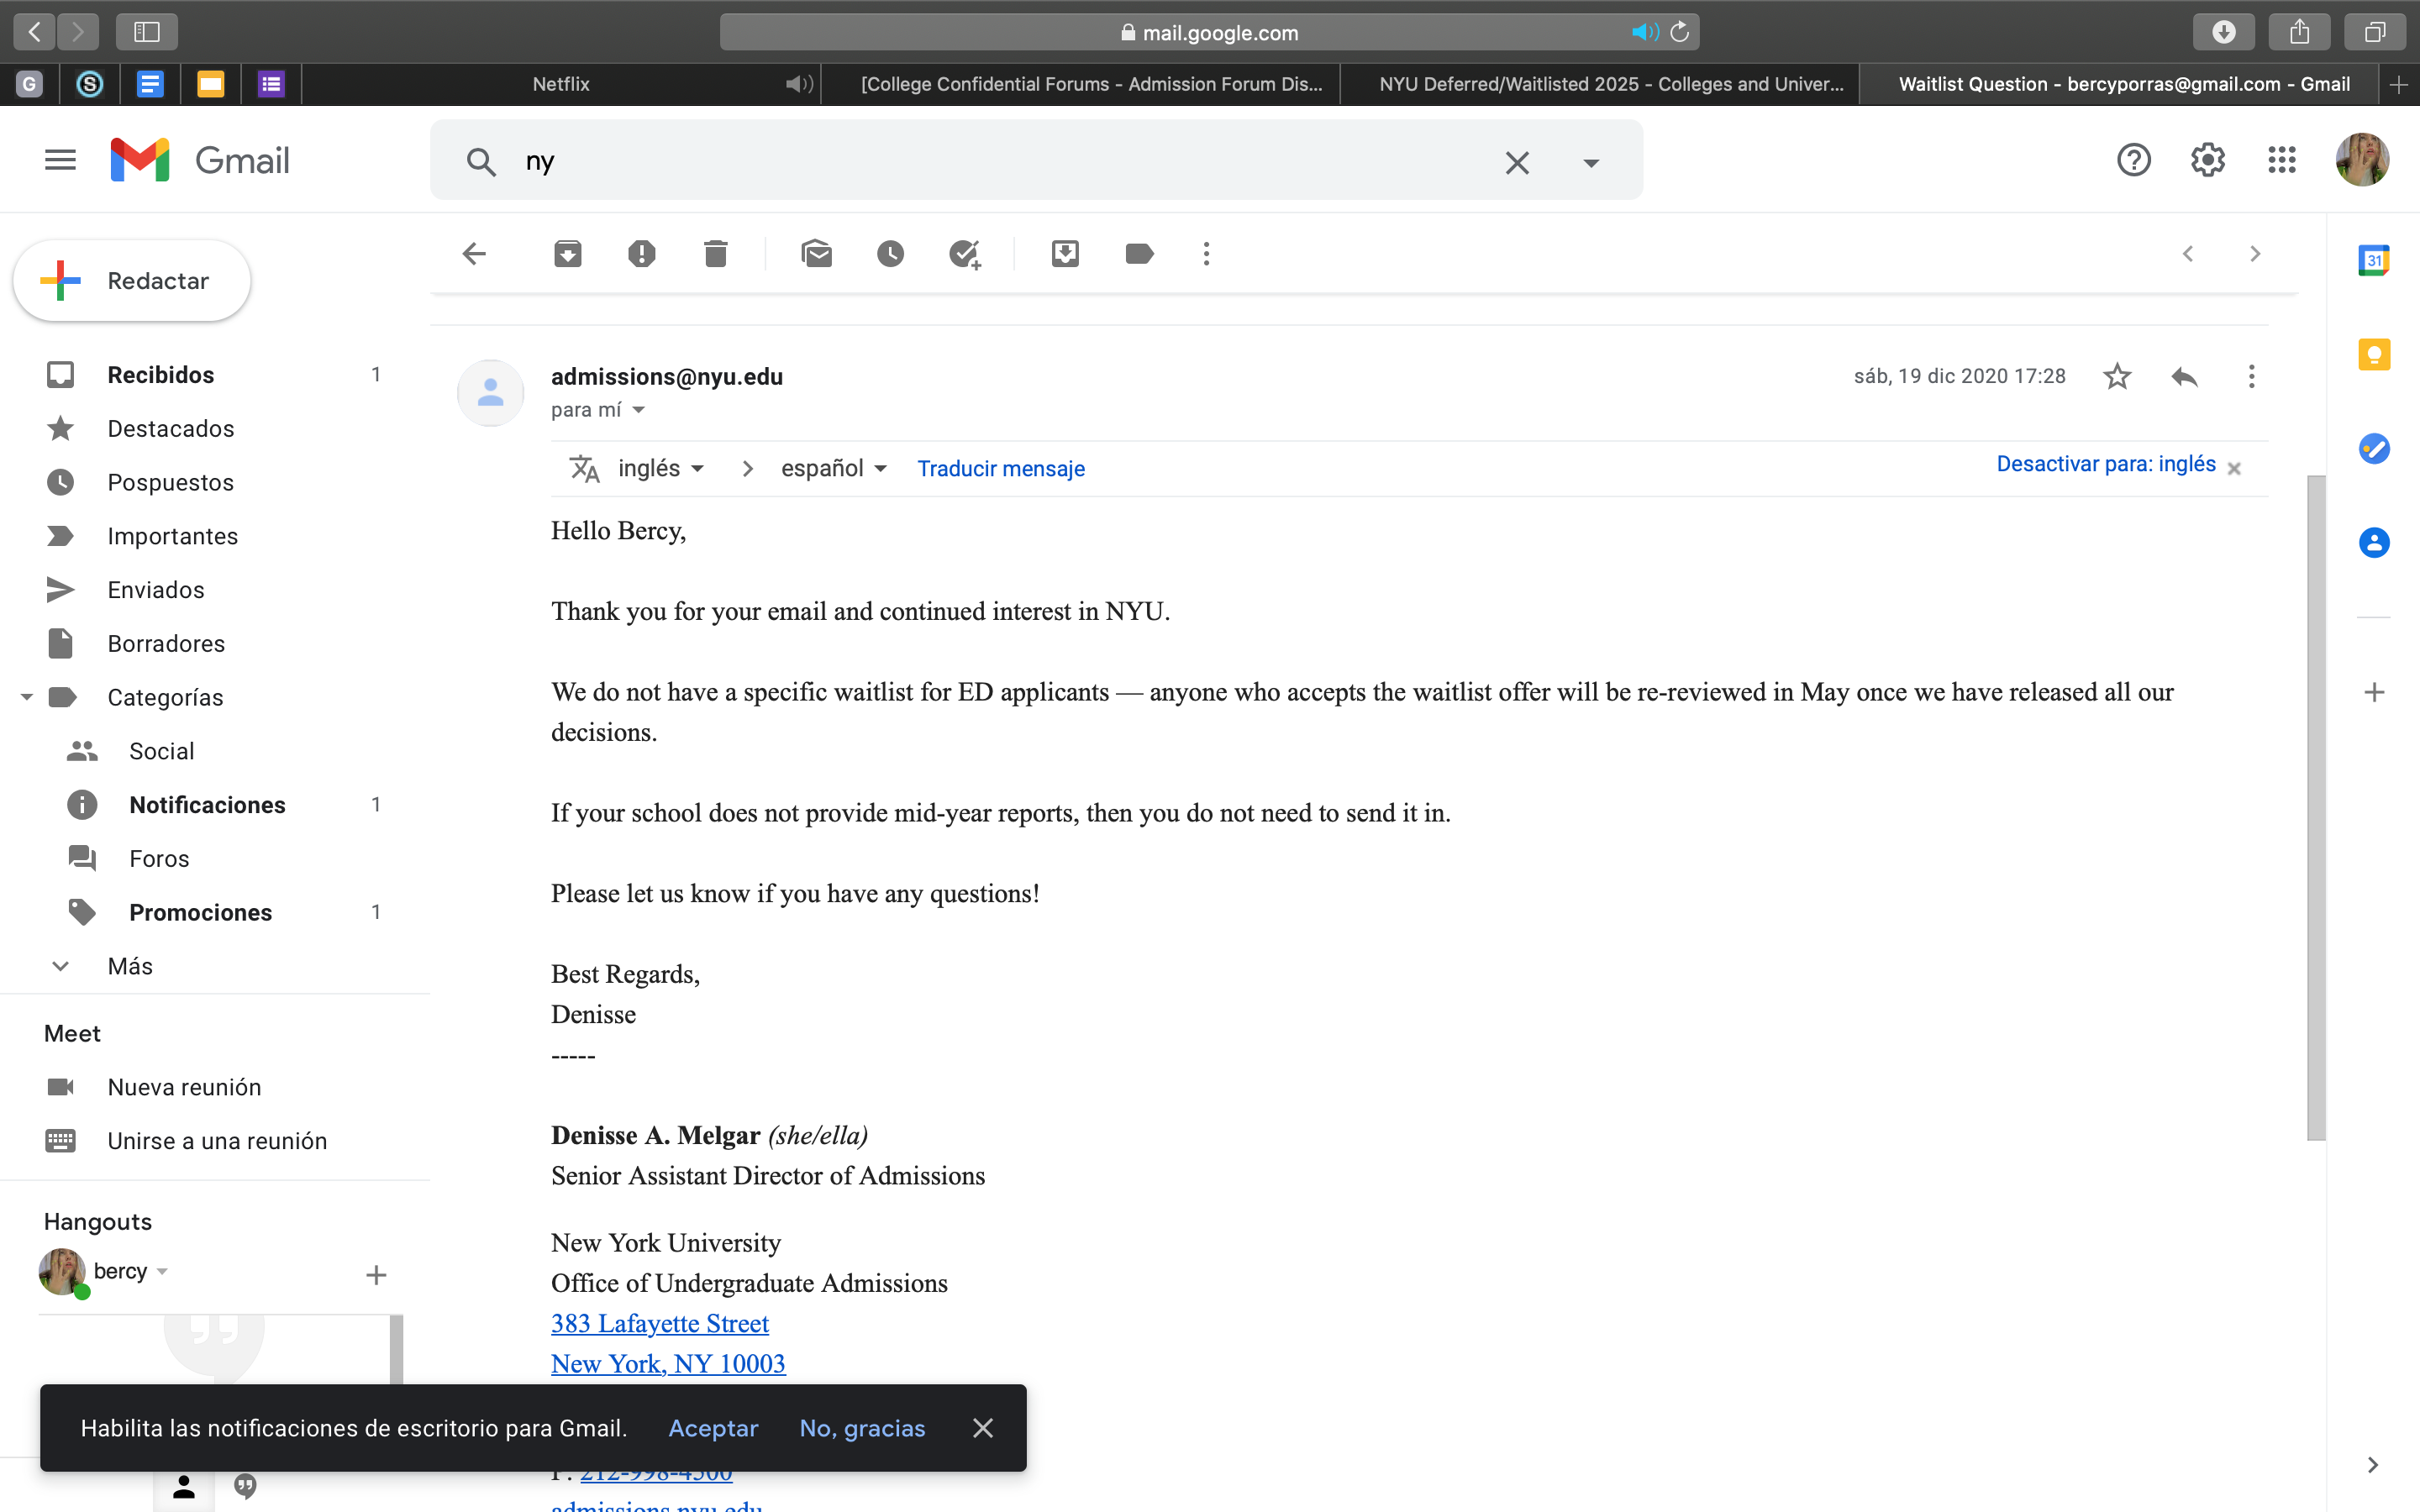Viewport: 2420px width, 1512px height.
Task: Reply using the arrow icon beside the date
Action: [x=2185, y=377]
